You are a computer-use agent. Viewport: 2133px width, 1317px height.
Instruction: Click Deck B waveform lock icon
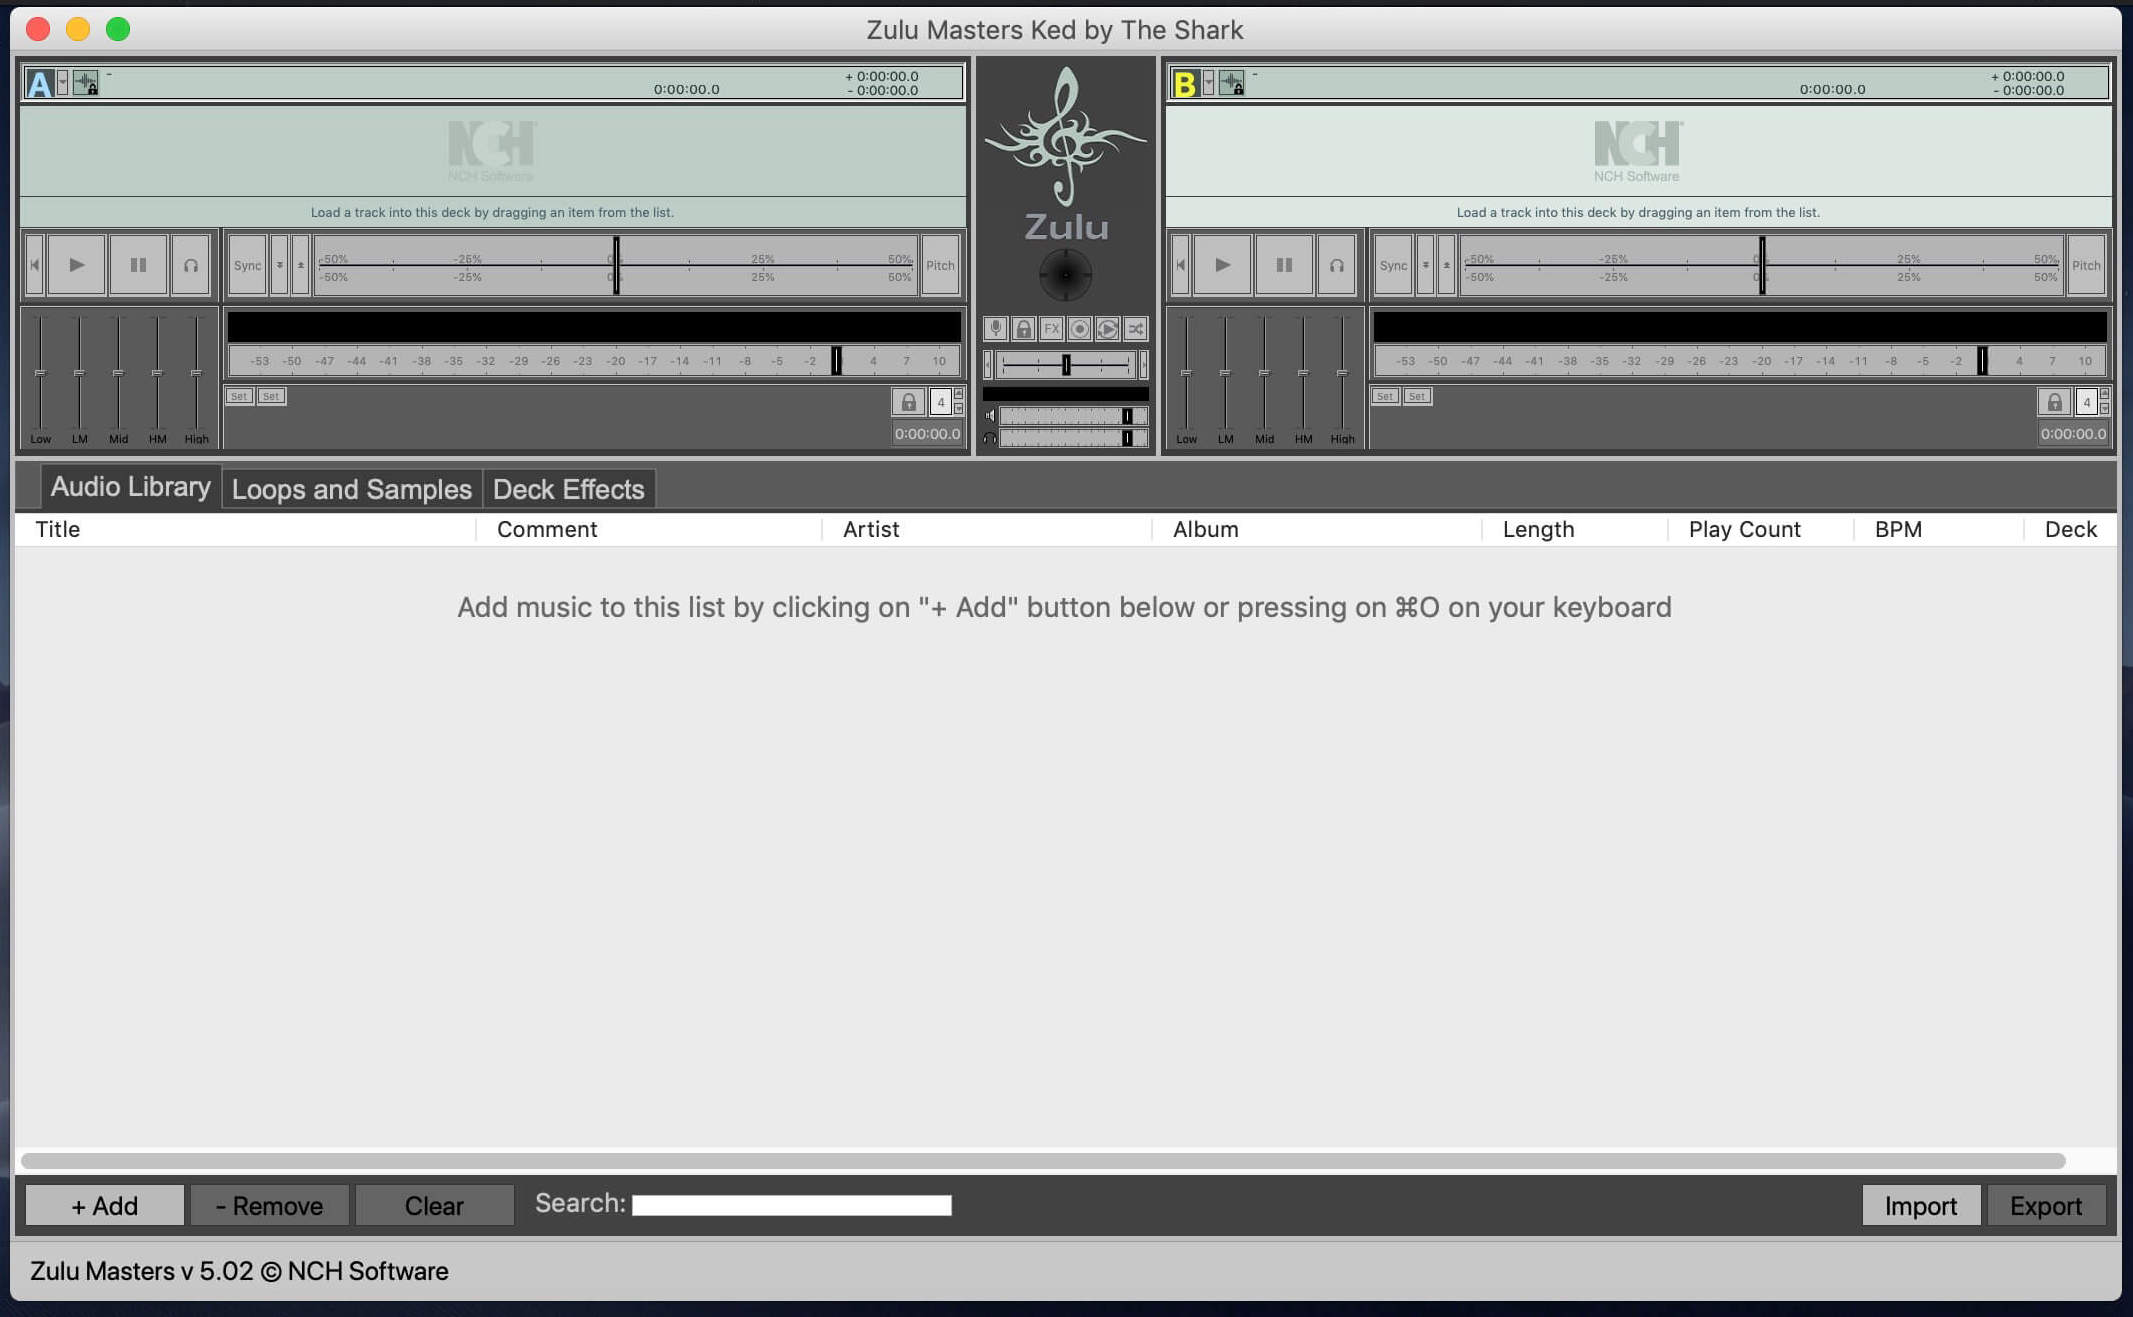point(1232,83)
